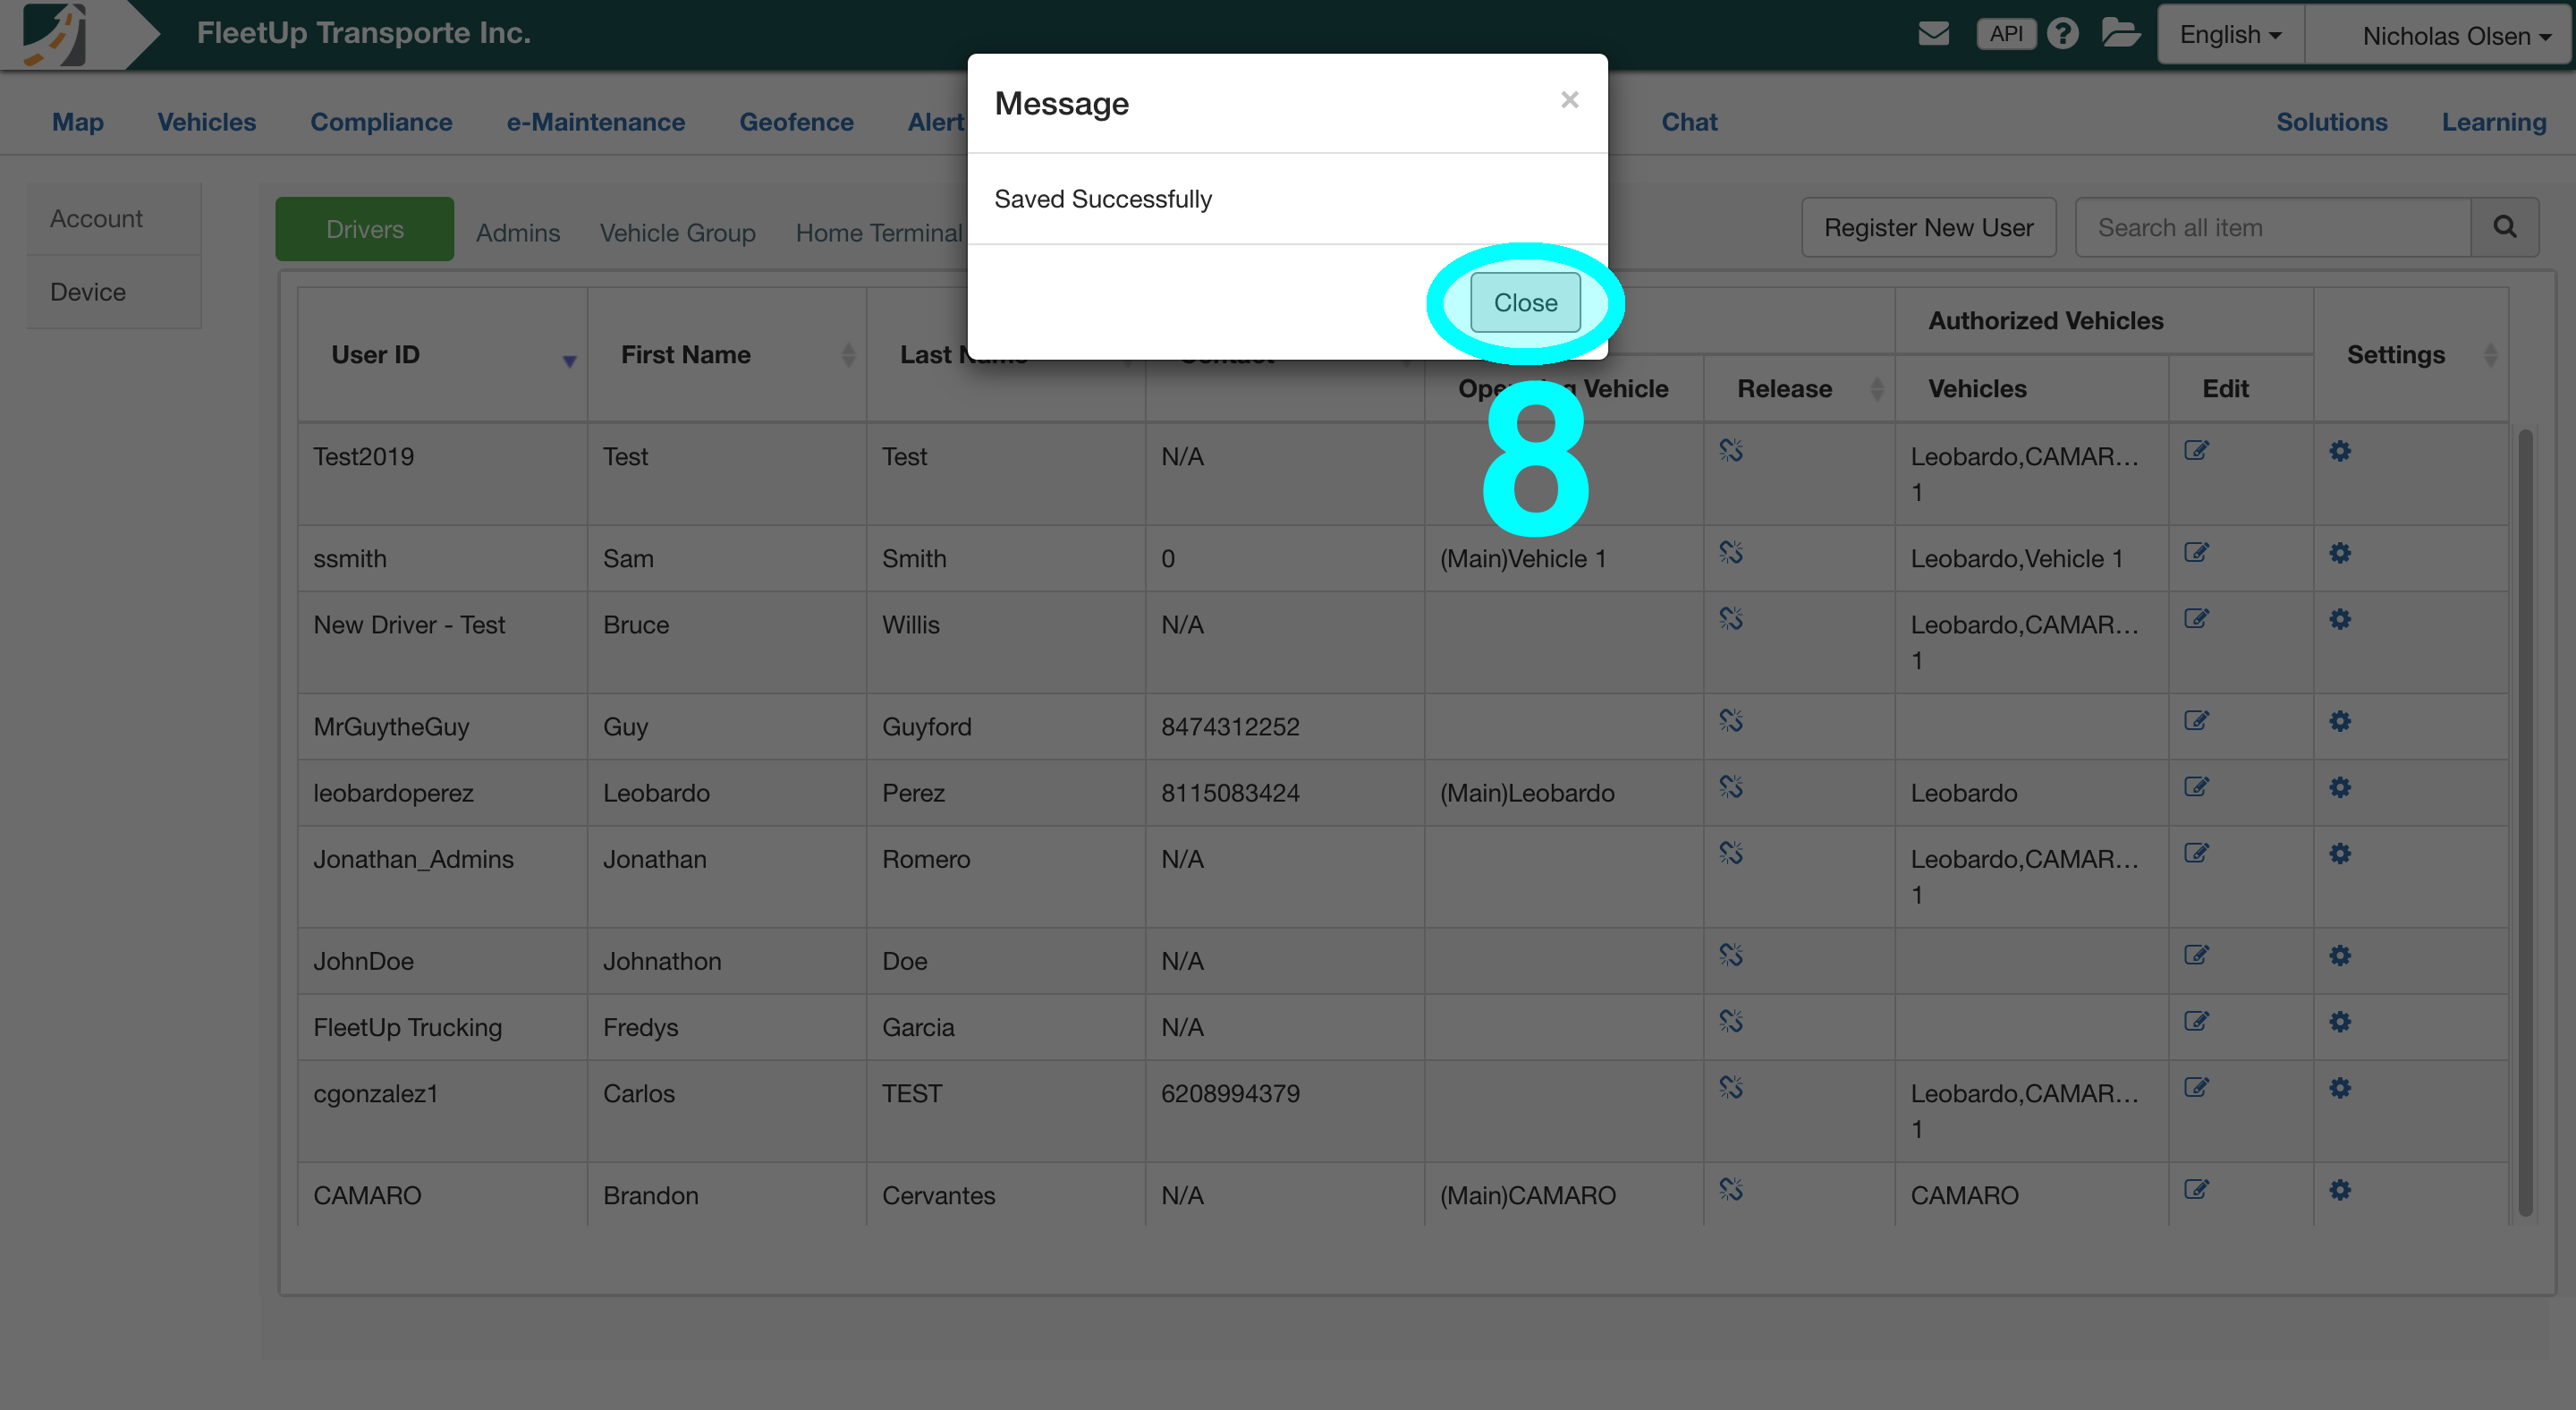2576x1410 pixels.
Task: Switch to the Vehicle Group tab
Action: [x=678, y=233]
